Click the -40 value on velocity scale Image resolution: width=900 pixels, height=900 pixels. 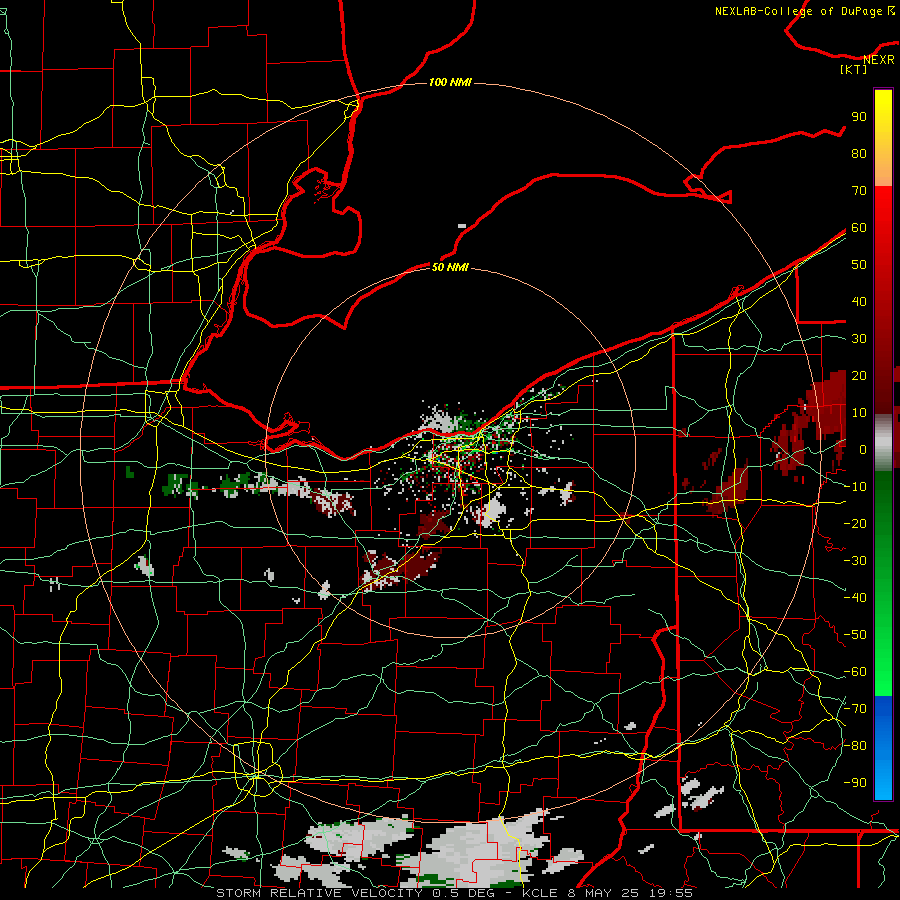coord(855,598)
